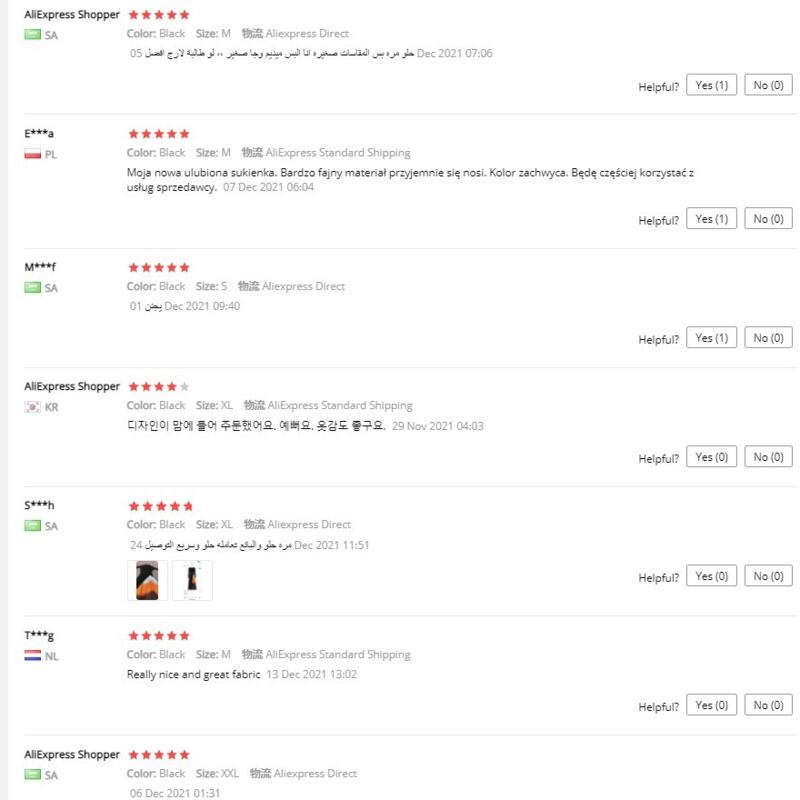Open second photo thumbnail in S***h's review

(x=192, y=580)
